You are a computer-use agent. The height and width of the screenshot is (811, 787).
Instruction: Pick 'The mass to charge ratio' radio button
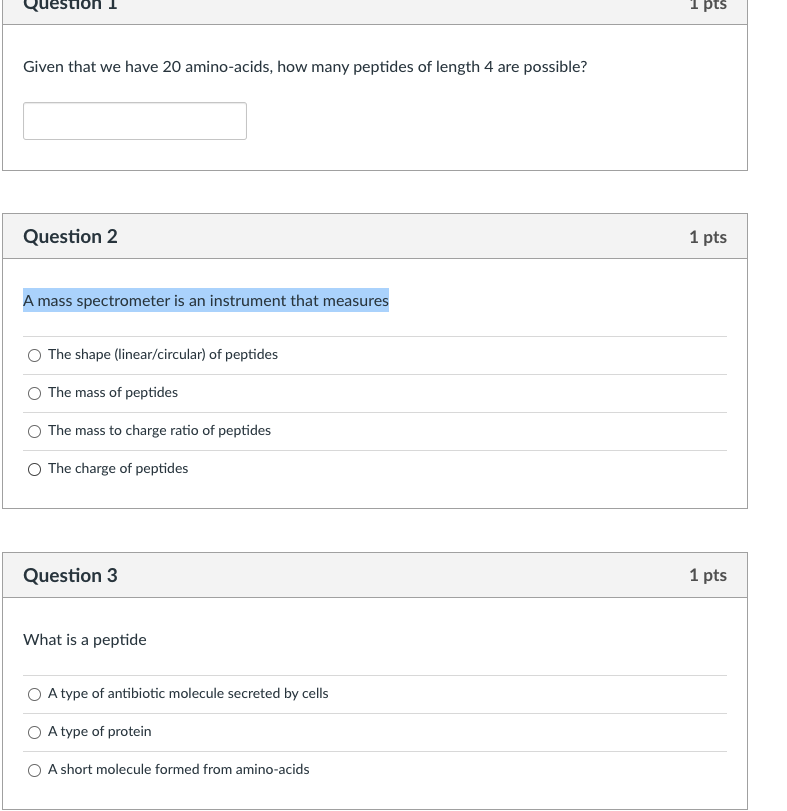point(35,431)
